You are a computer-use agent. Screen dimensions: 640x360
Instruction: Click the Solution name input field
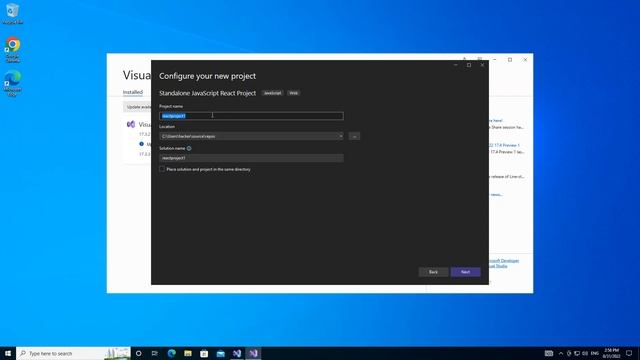pos(251,158)
